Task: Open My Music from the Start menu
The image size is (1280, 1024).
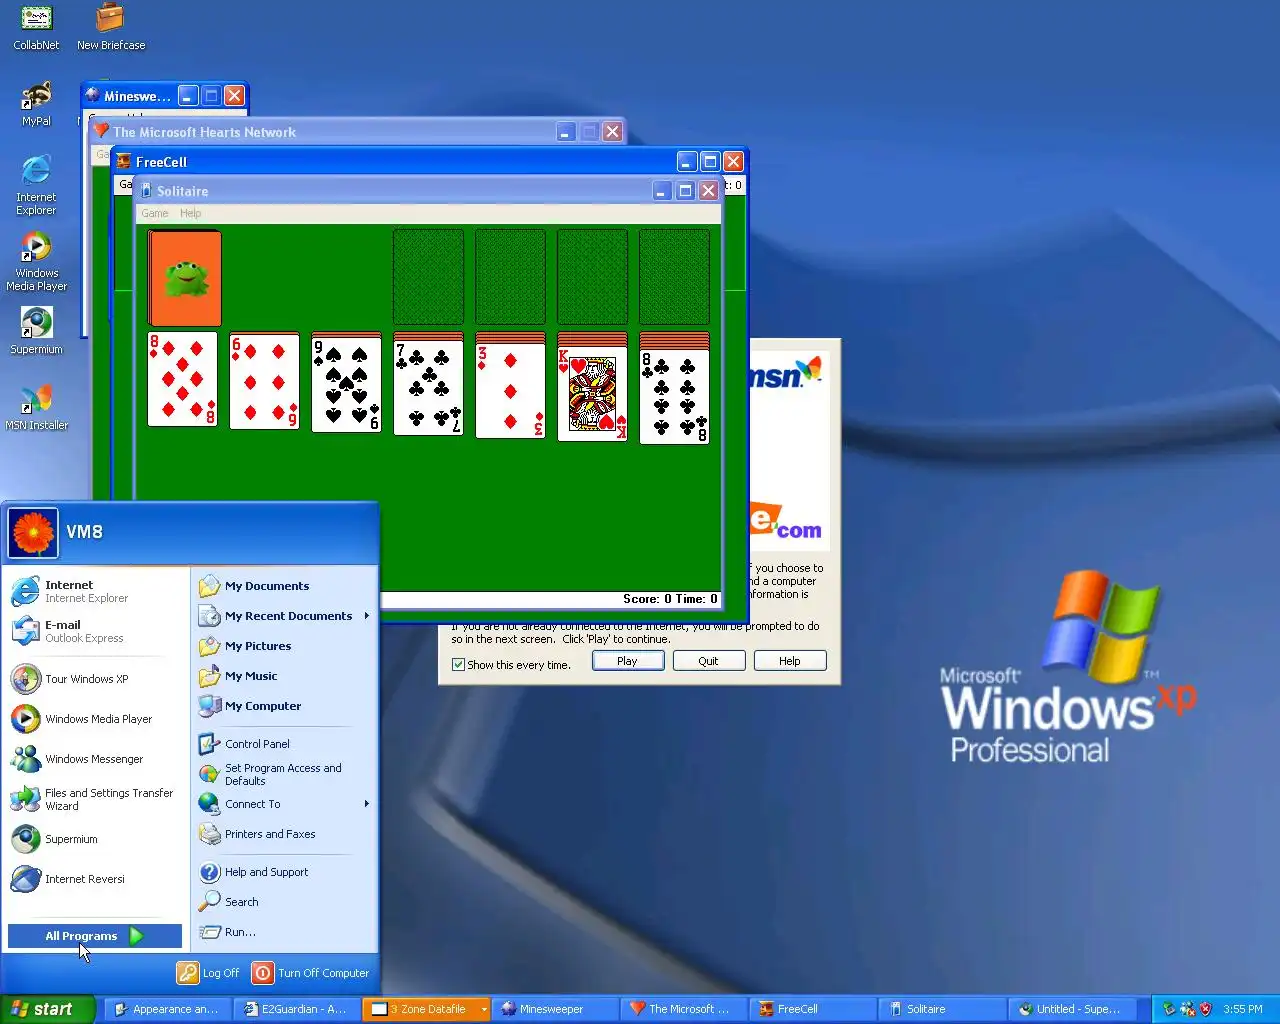Action: [x=284, y=676]
